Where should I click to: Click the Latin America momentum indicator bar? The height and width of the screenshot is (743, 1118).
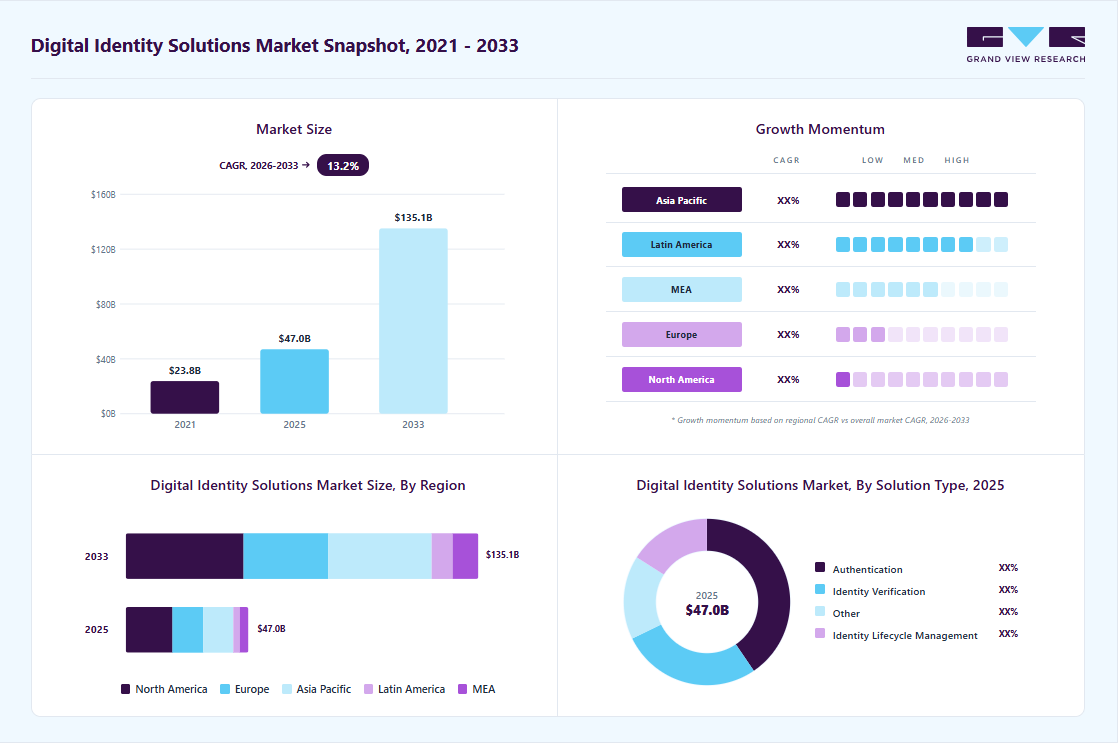(x=922, y=245)
